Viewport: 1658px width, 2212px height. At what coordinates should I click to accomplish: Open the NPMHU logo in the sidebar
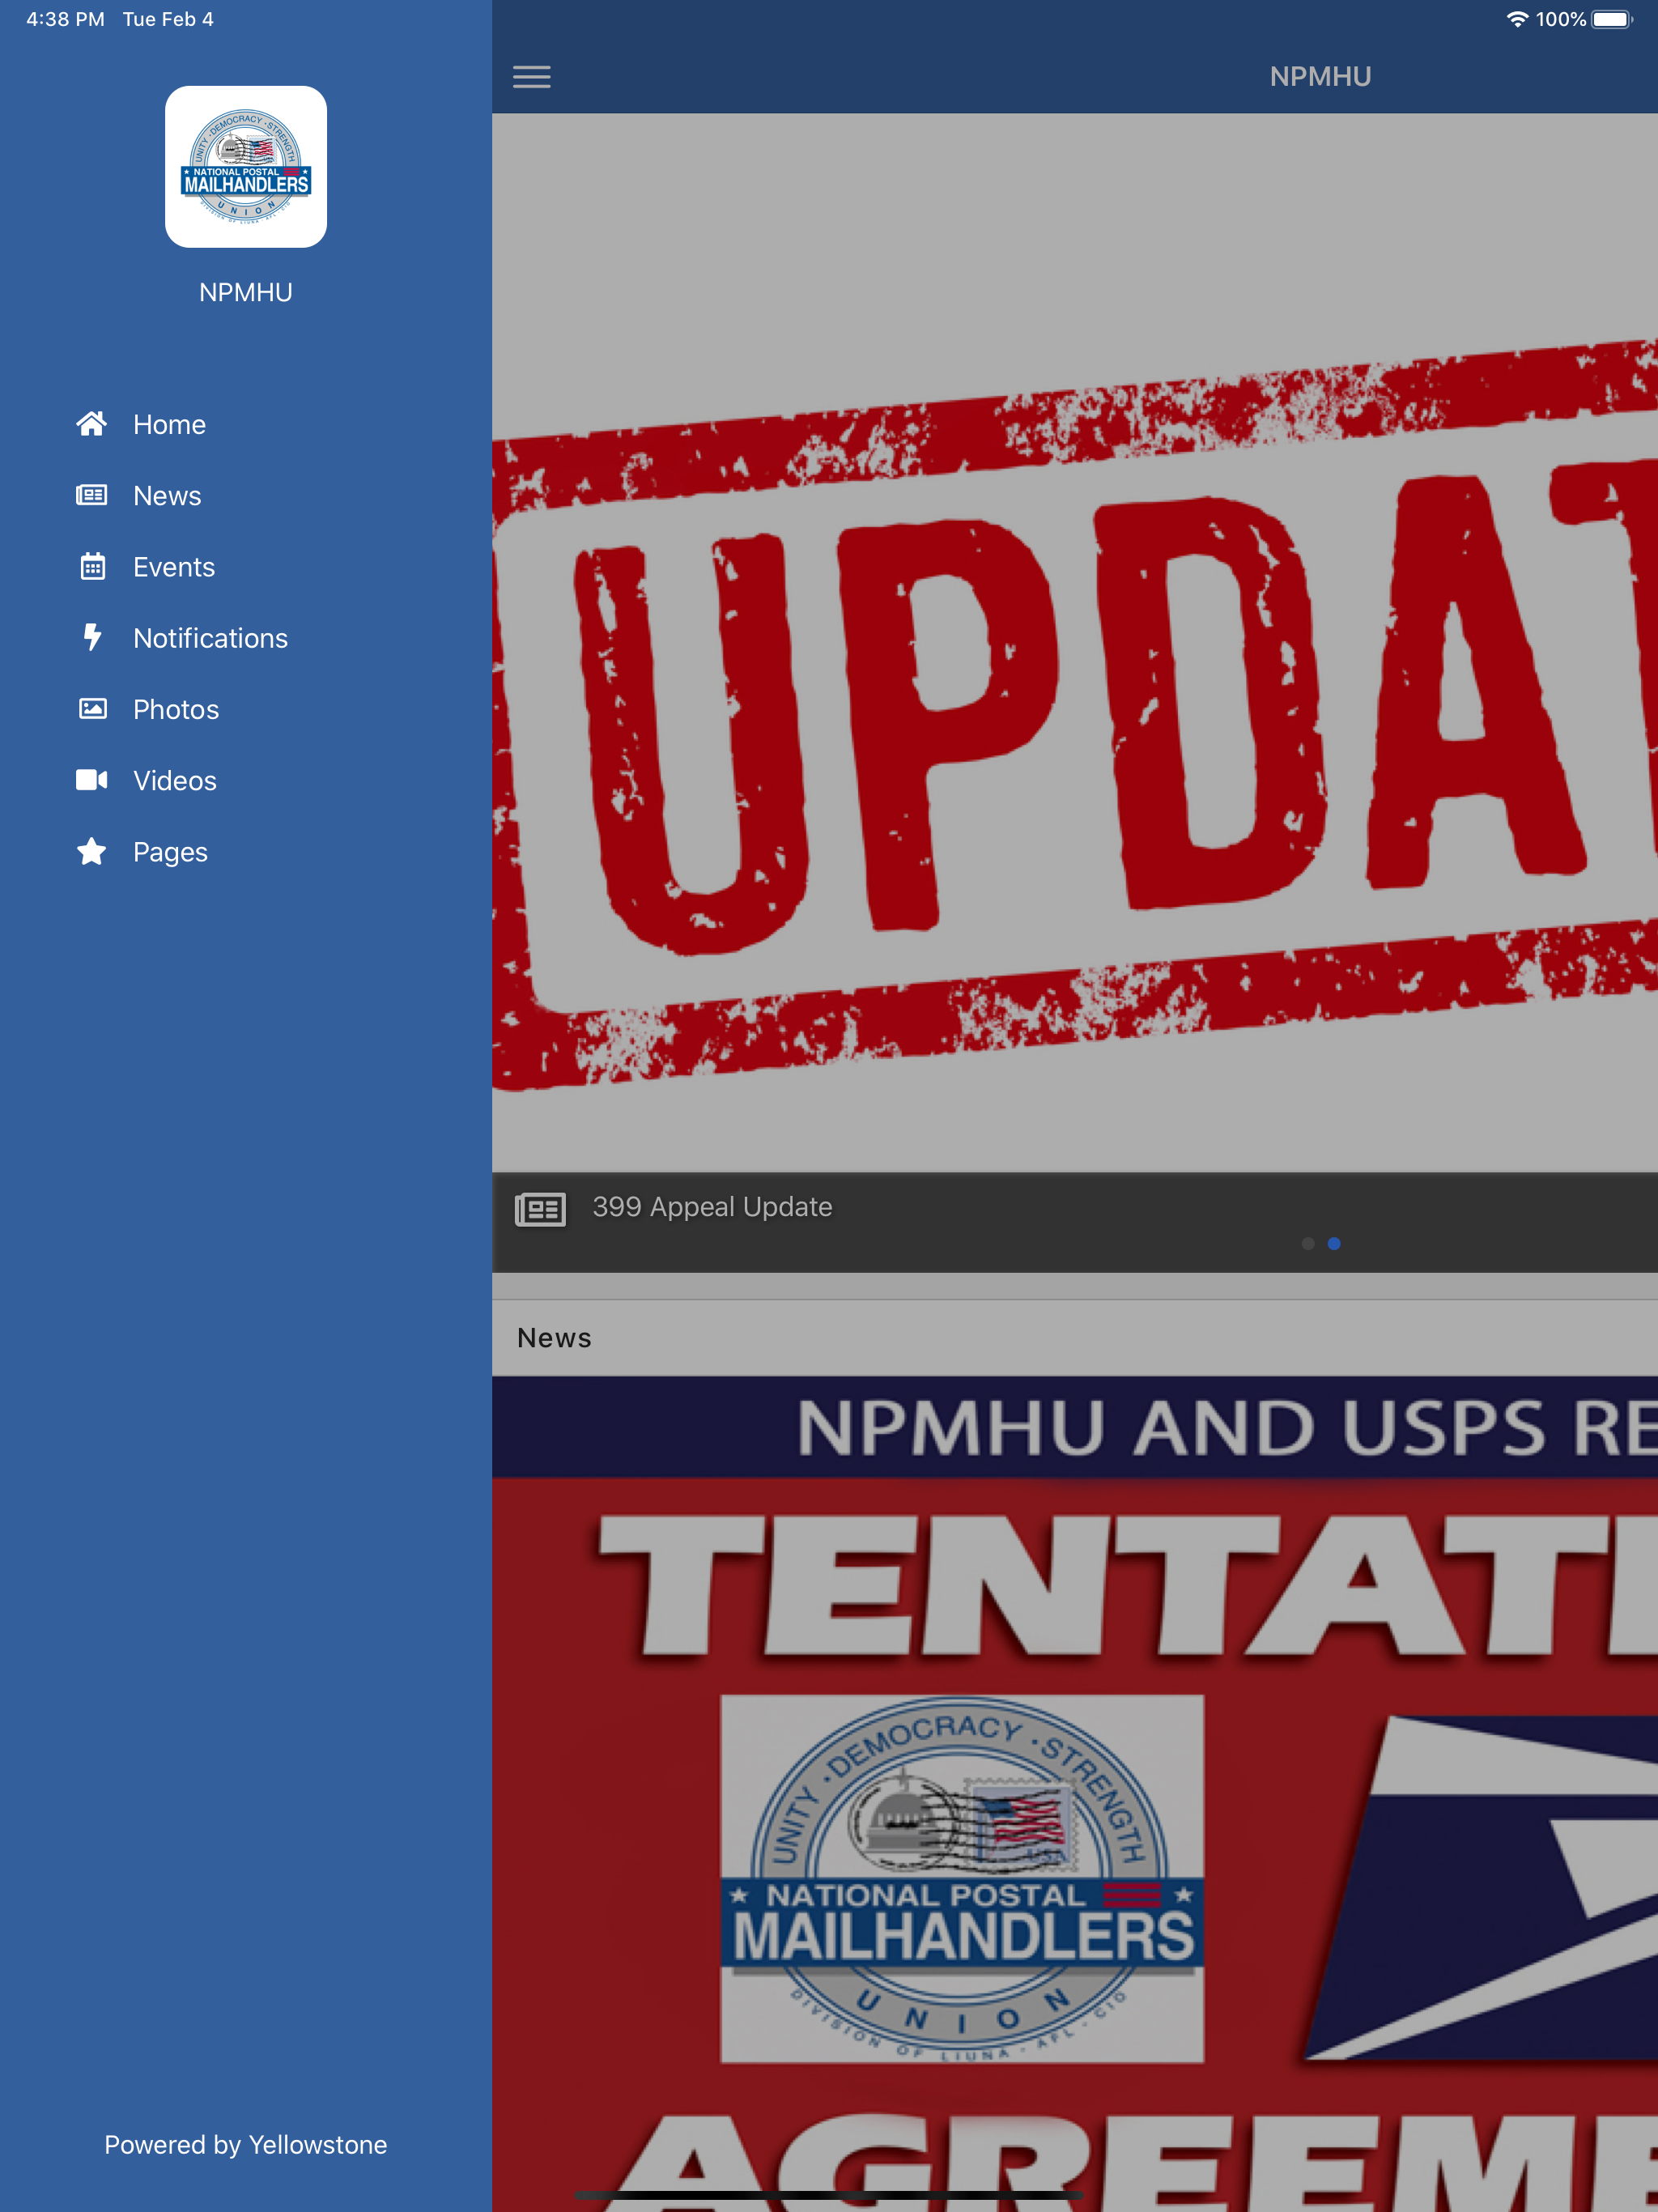[x=246, y=167]
